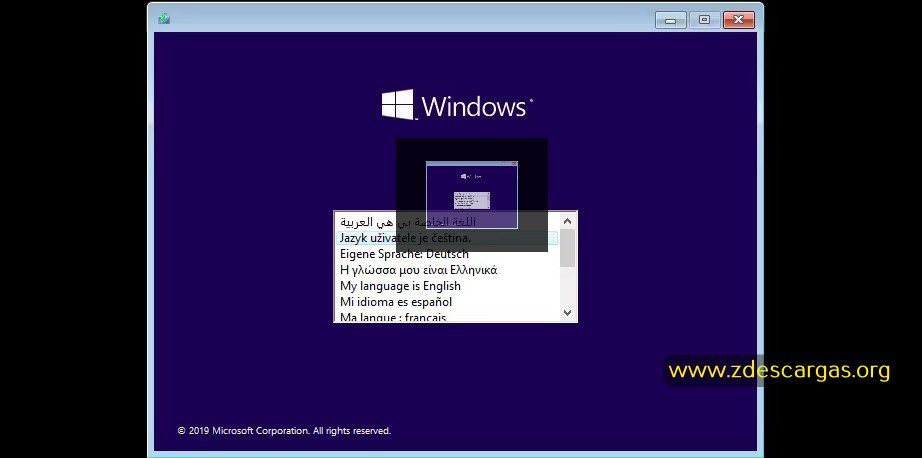Minimize the virtual machine window
922x458 pixels.
671,20
